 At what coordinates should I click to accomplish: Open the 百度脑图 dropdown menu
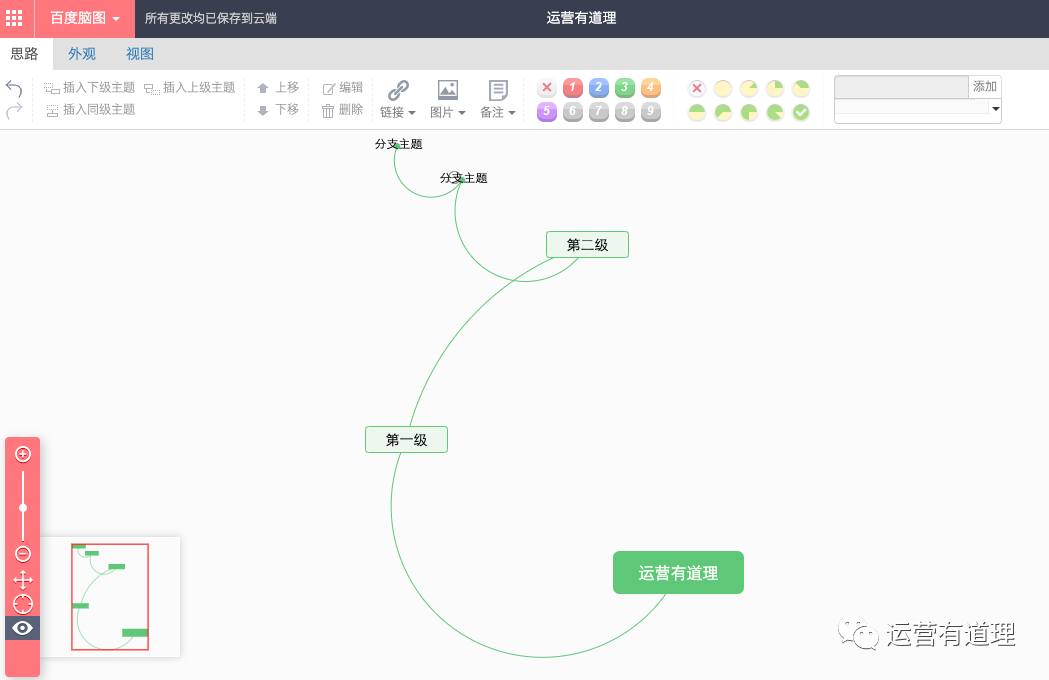coord(85,18)
